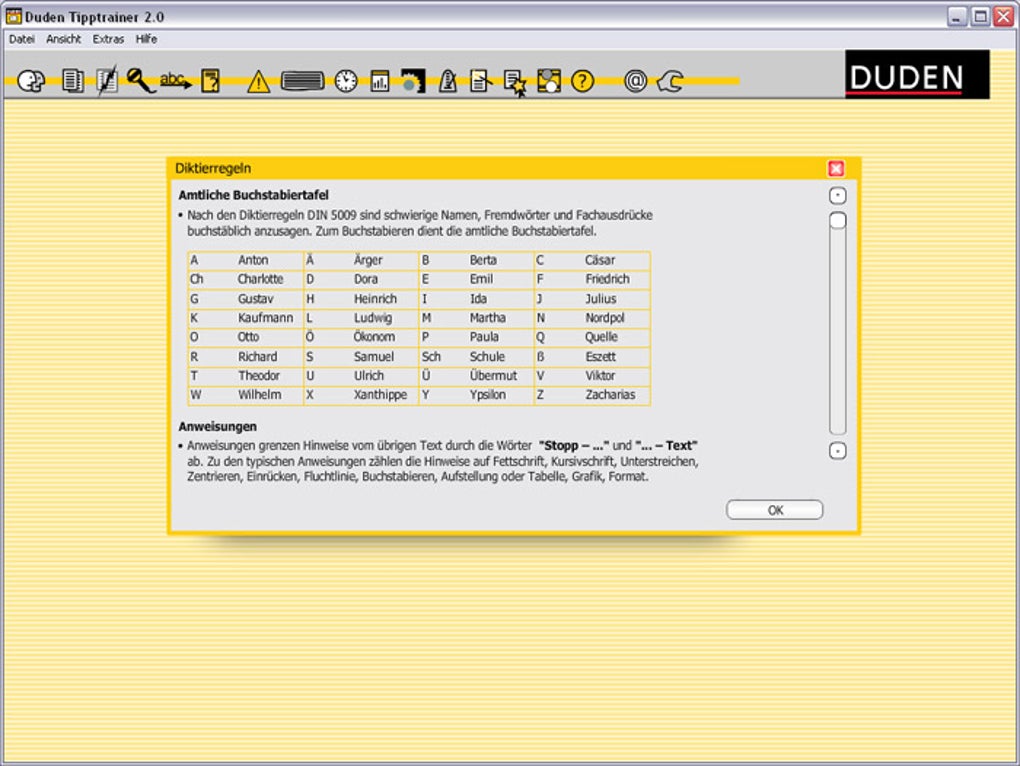The height and width of the screenshot is (766, 1020).
Task: Click table cell 'Anton'
Action: tap(253, 260)
